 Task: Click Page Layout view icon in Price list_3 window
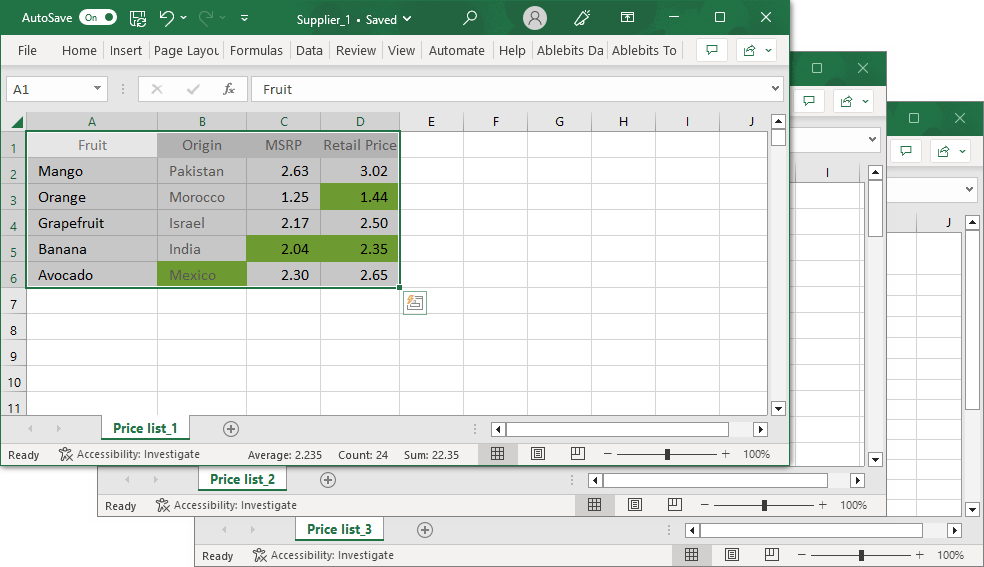(x=732, y=555)
